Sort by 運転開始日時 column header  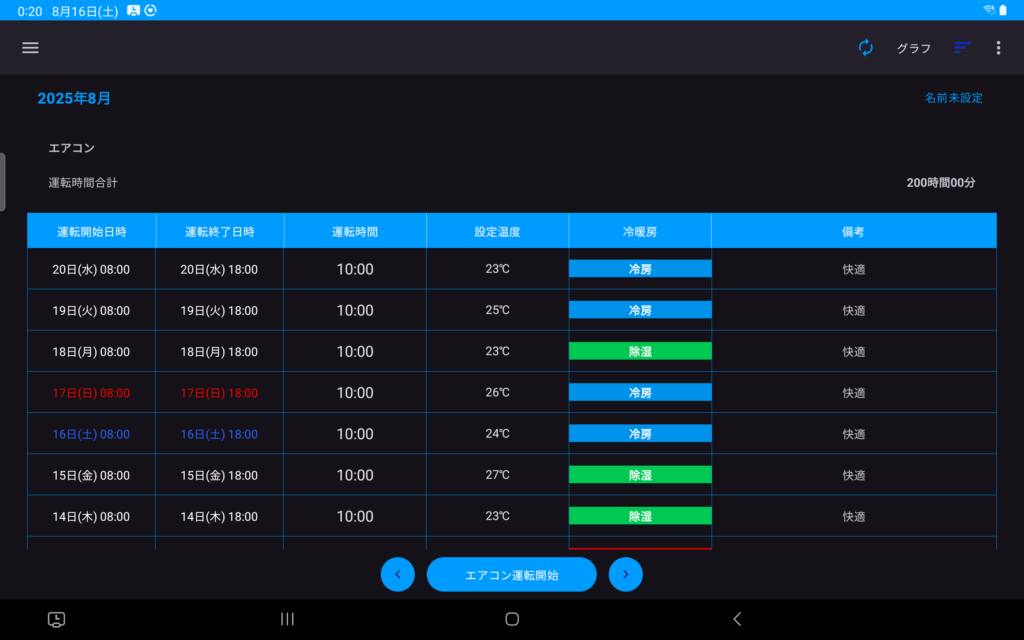[91, 231]
